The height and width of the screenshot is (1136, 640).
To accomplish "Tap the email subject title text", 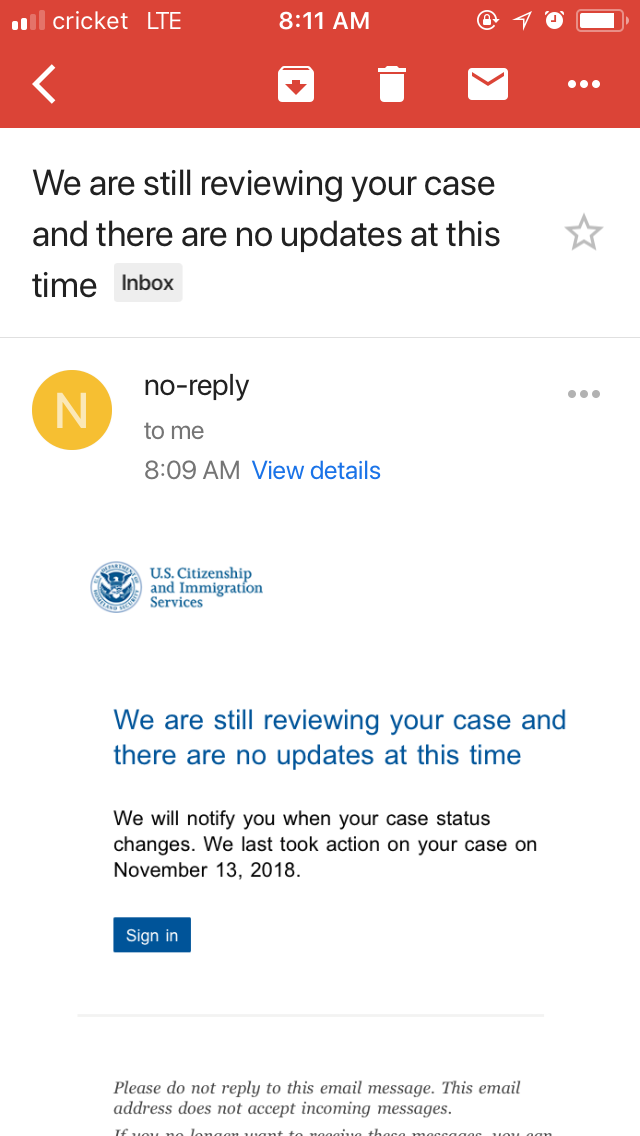I will point(266,233).
